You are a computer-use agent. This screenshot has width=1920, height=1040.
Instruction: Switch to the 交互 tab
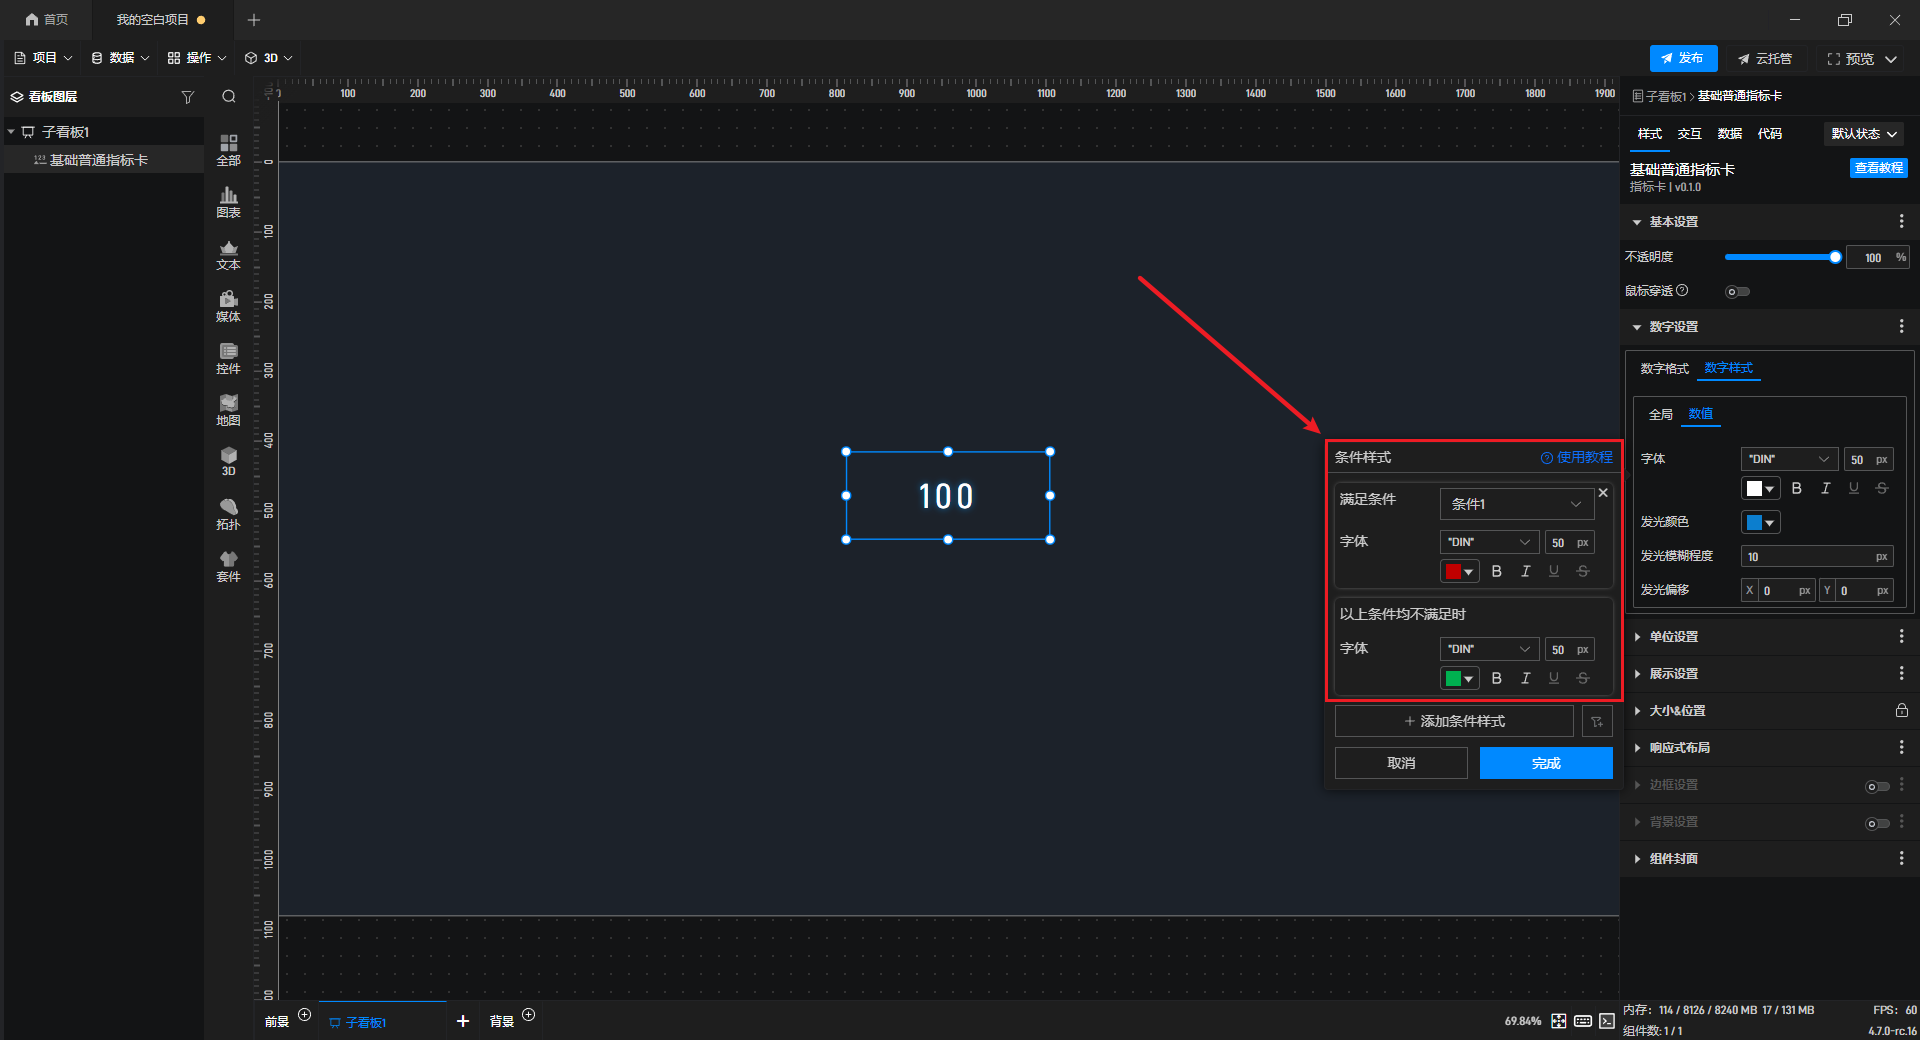click(1689, 134)
